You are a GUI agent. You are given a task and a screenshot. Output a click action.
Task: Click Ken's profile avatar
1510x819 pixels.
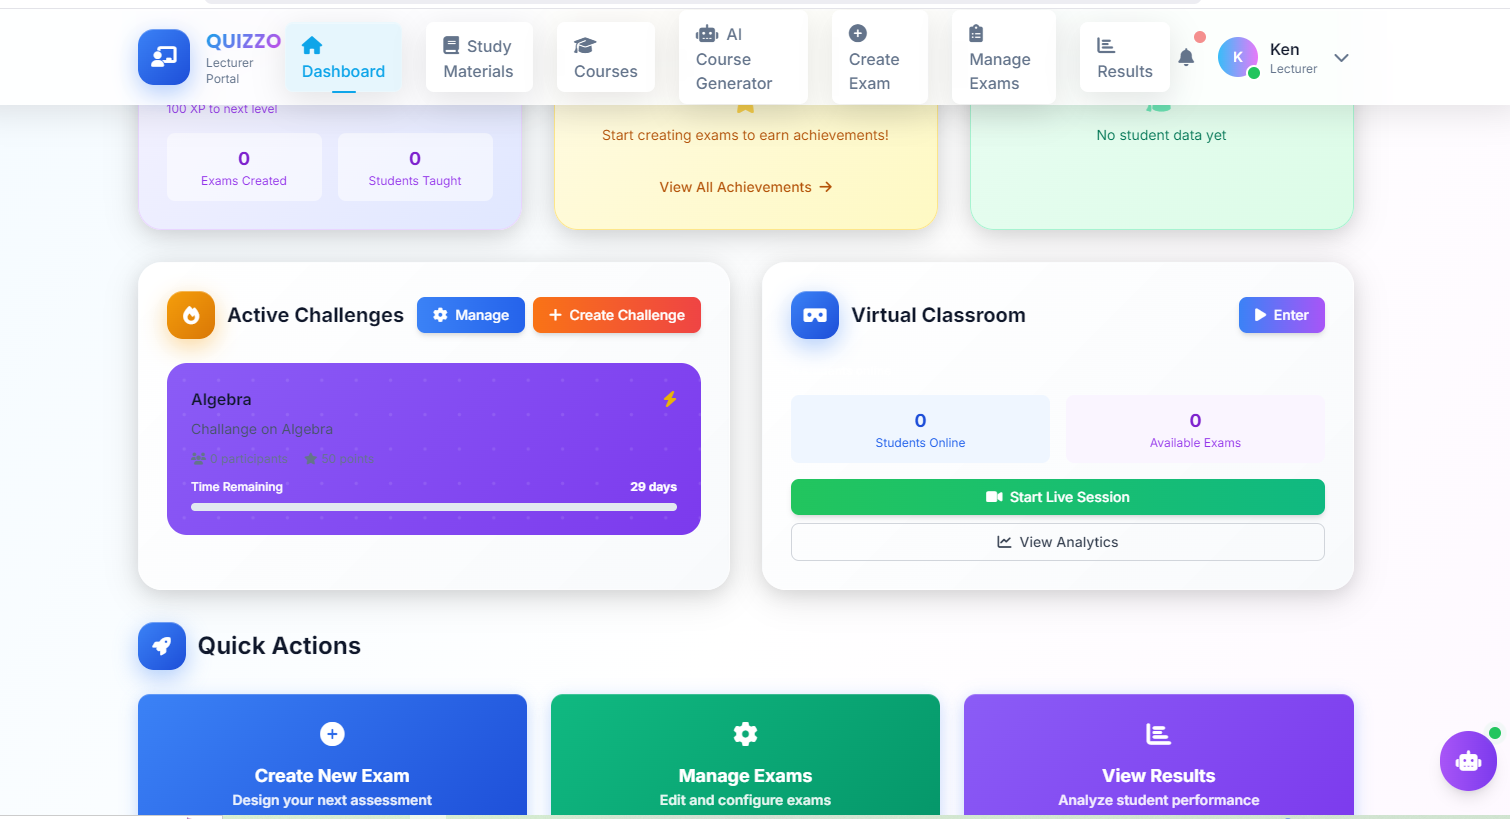click(1238, 57)
